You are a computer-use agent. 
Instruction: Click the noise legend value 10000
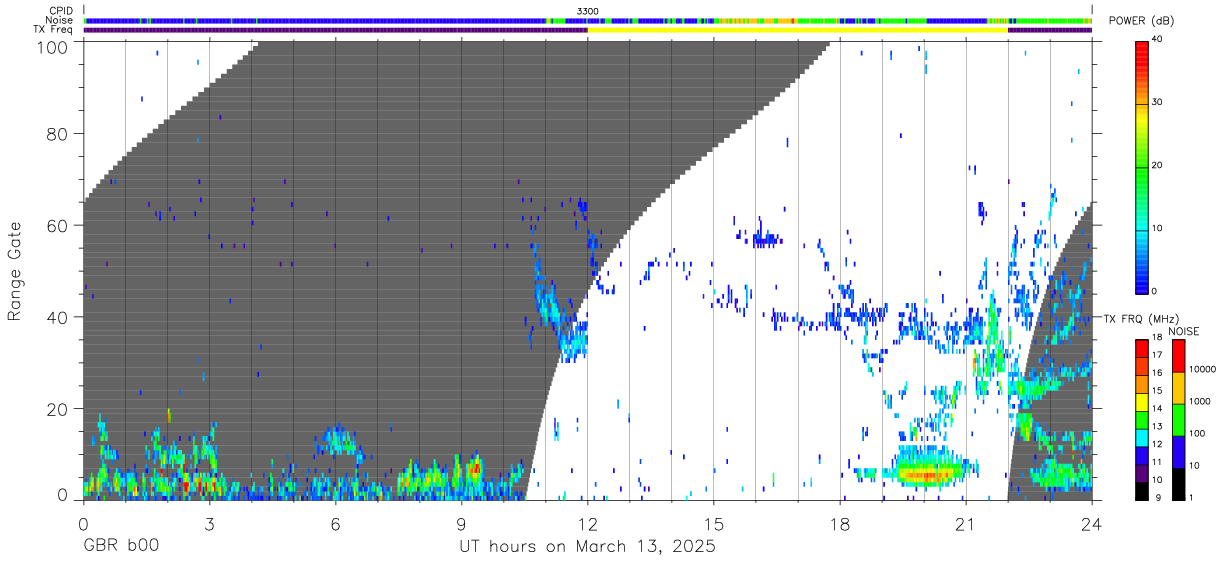click(1203, 369)
